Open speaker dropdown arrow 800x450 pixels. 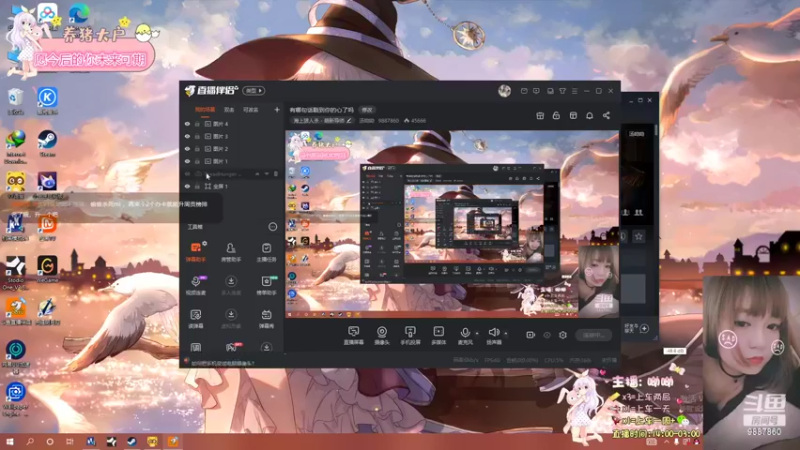(x=506, y=334)
